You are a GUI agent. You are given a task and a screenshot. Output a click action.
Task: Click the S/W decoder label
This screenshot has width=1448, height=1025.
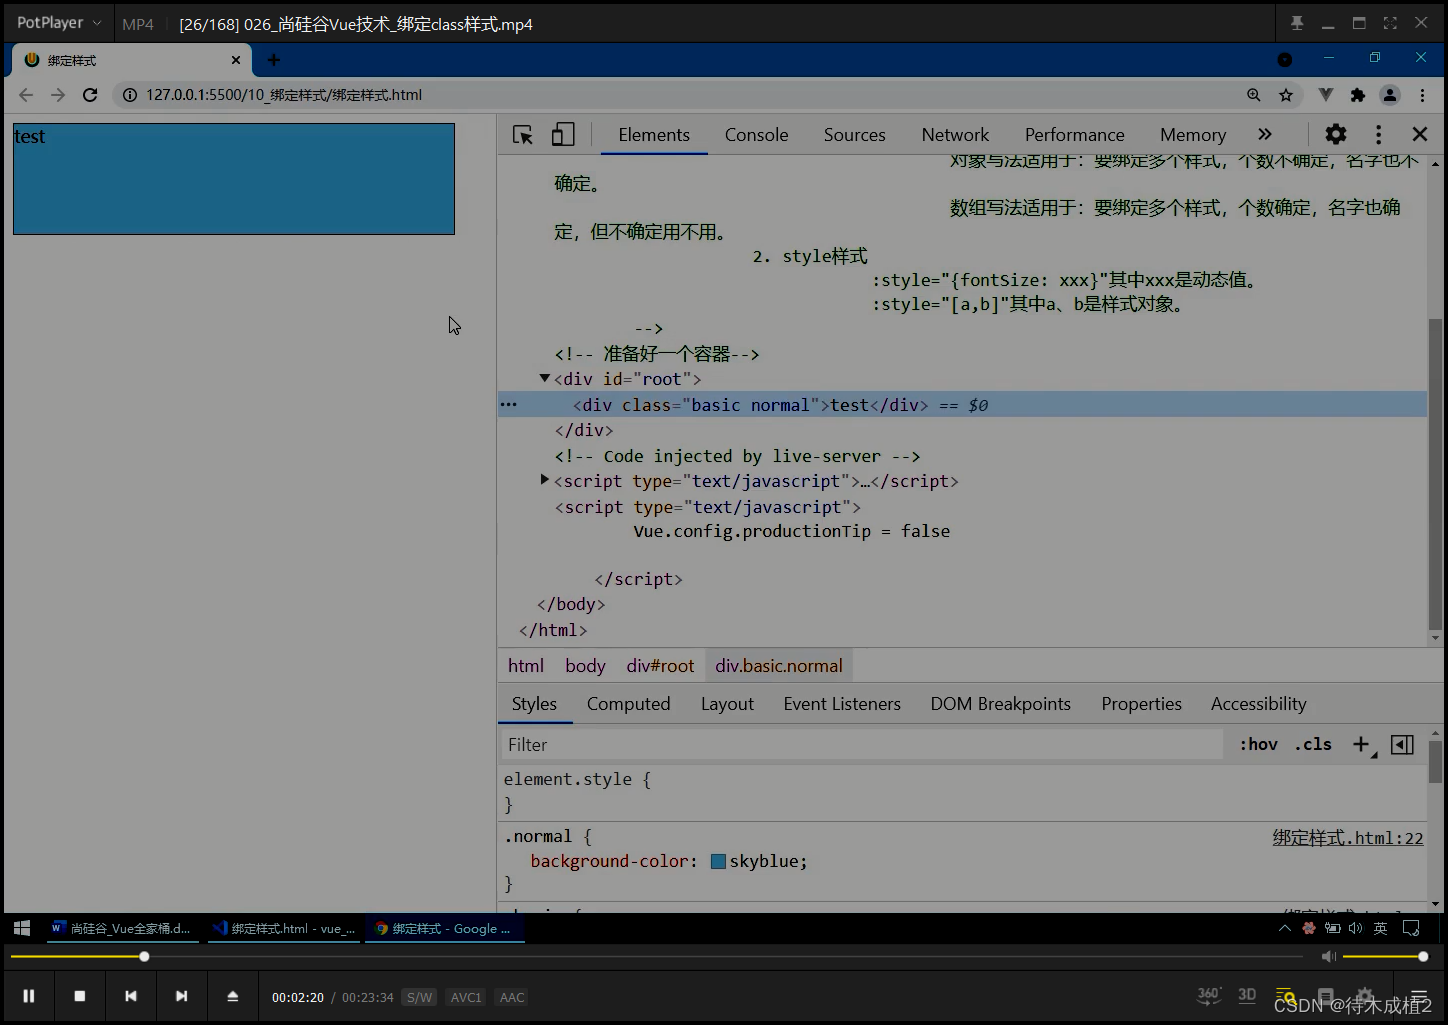pos(419,997)
